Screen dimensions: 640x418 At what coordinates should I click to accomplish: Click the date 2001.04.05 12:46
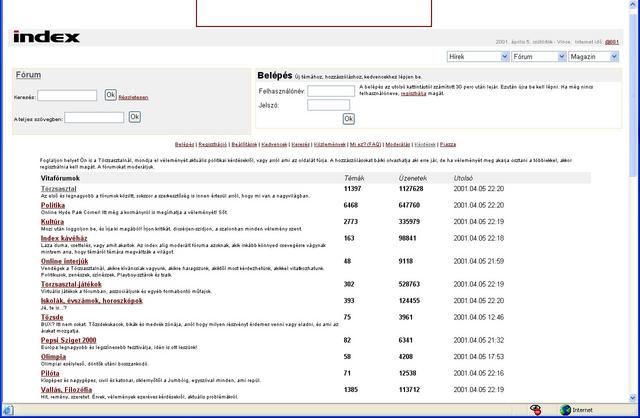pos(478,317)
